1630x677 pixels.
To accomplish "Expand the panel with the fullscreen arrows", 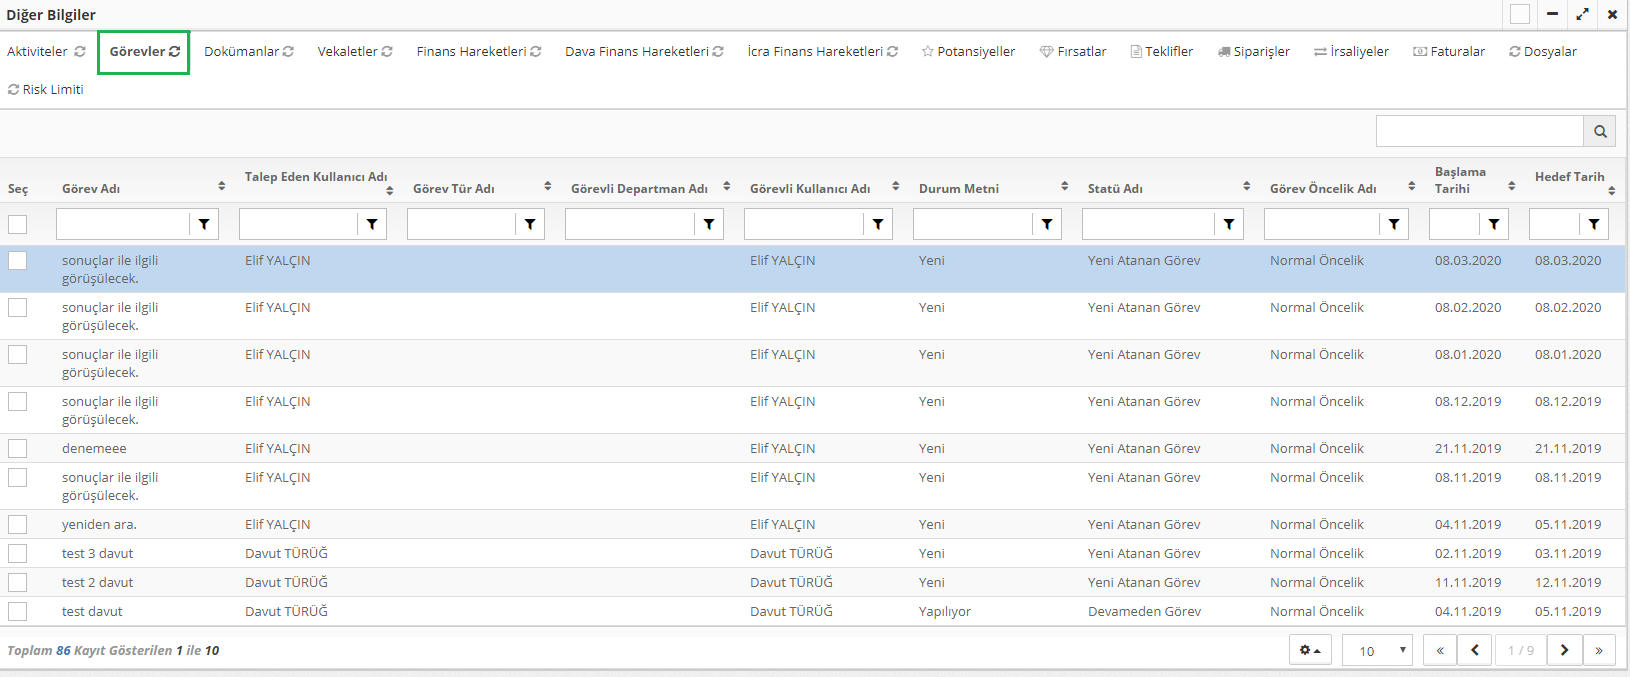I will (1582, 14).
